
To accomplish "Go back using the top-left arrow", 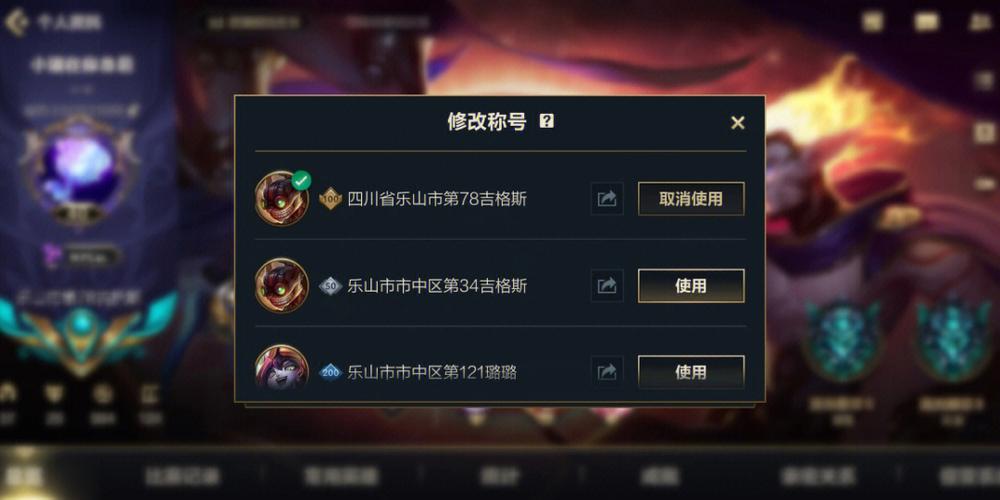I will coord(15,22).
